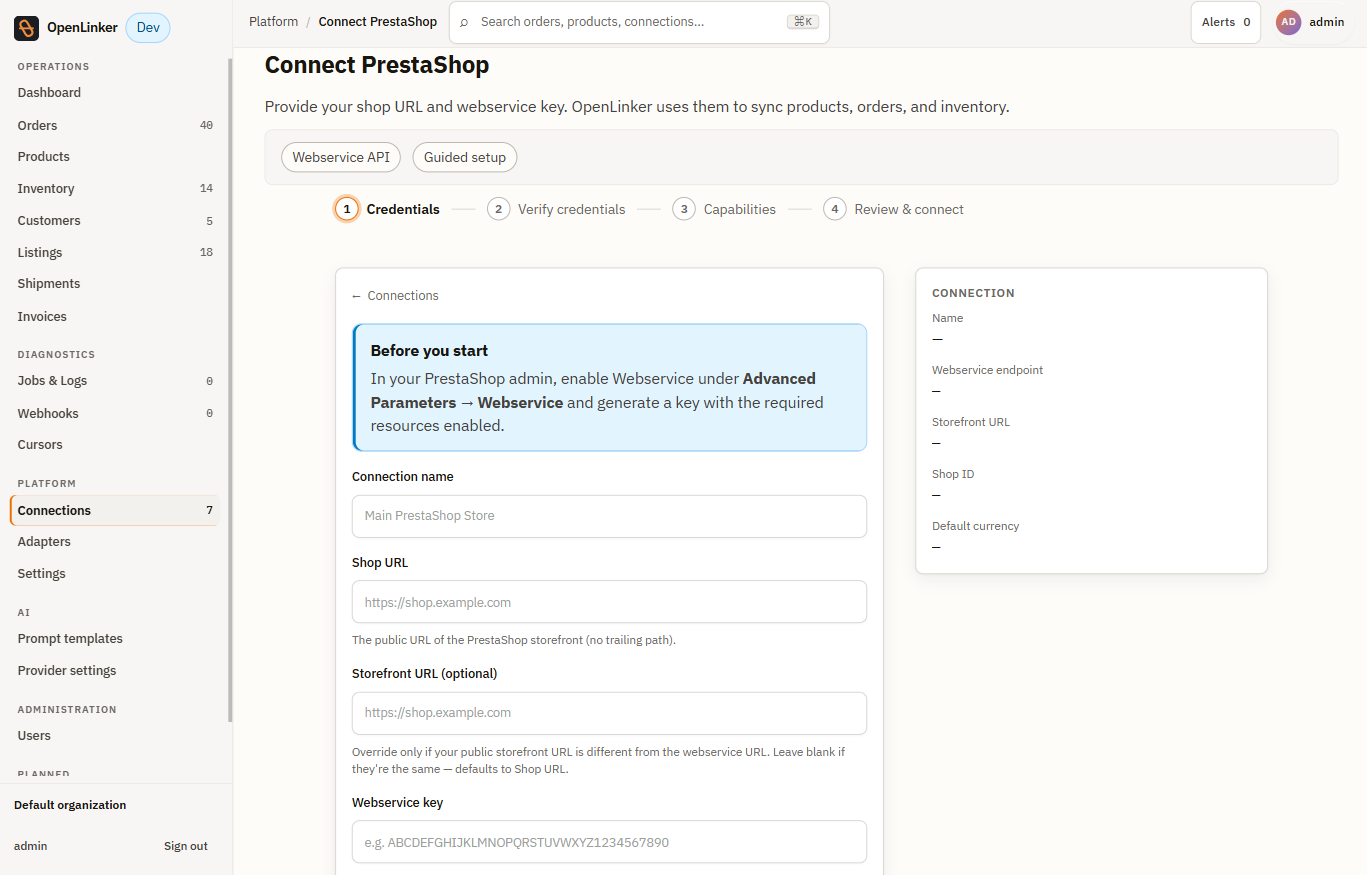Open Provider settings under AI

pos(114,671)
